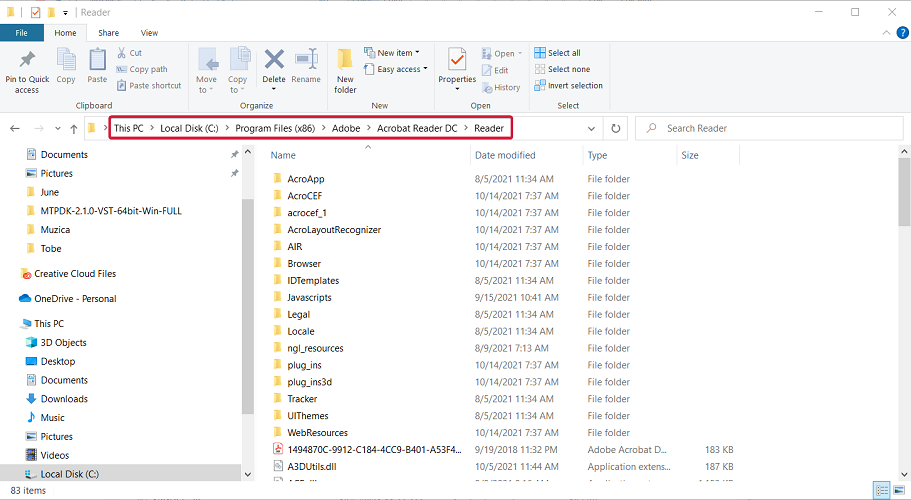
Task: Create a New folder from the ribbon
Action: [x=345, y=71]
